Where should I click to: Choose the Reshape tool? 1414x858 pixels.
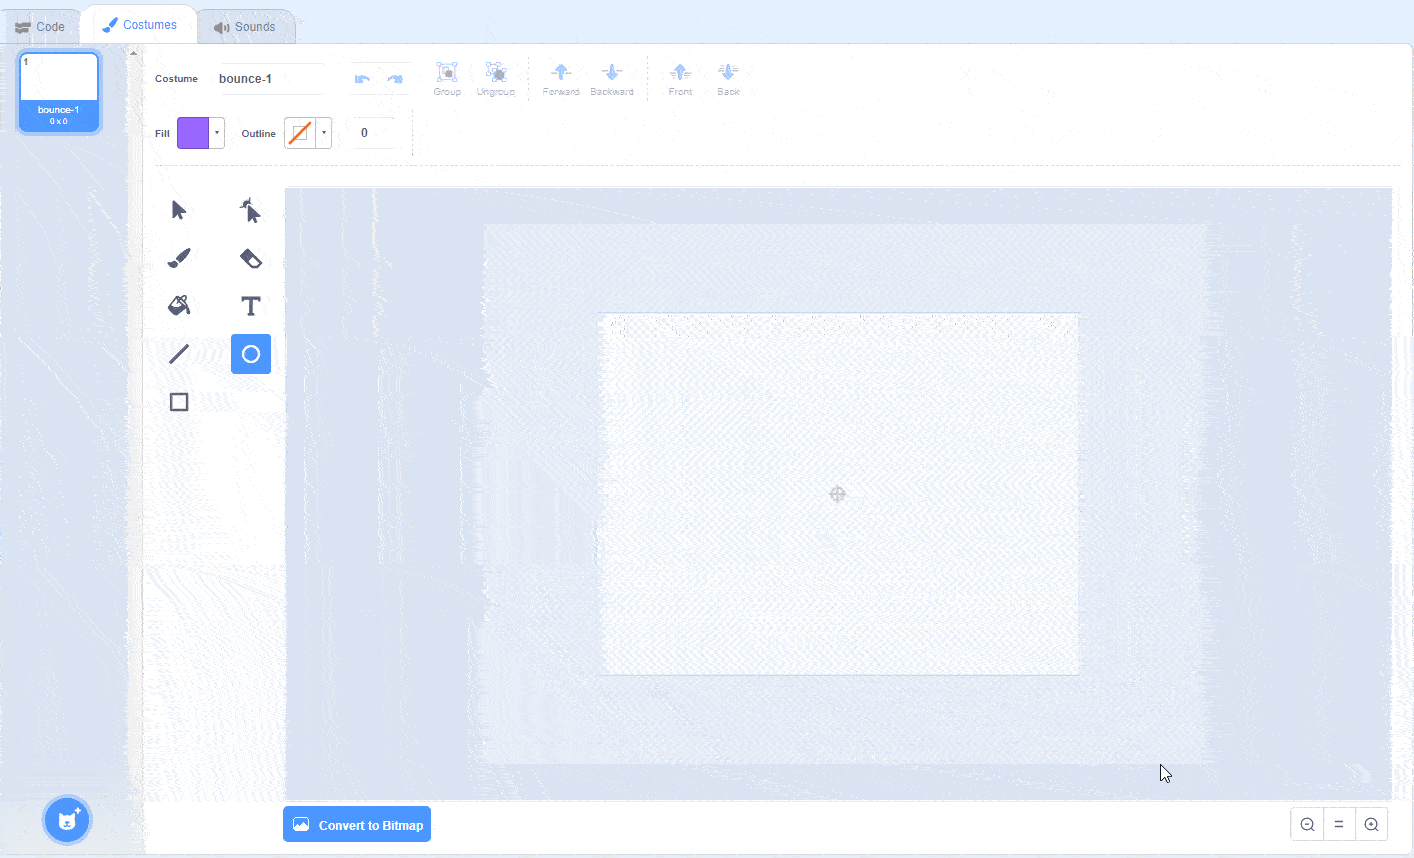point(250,209)
